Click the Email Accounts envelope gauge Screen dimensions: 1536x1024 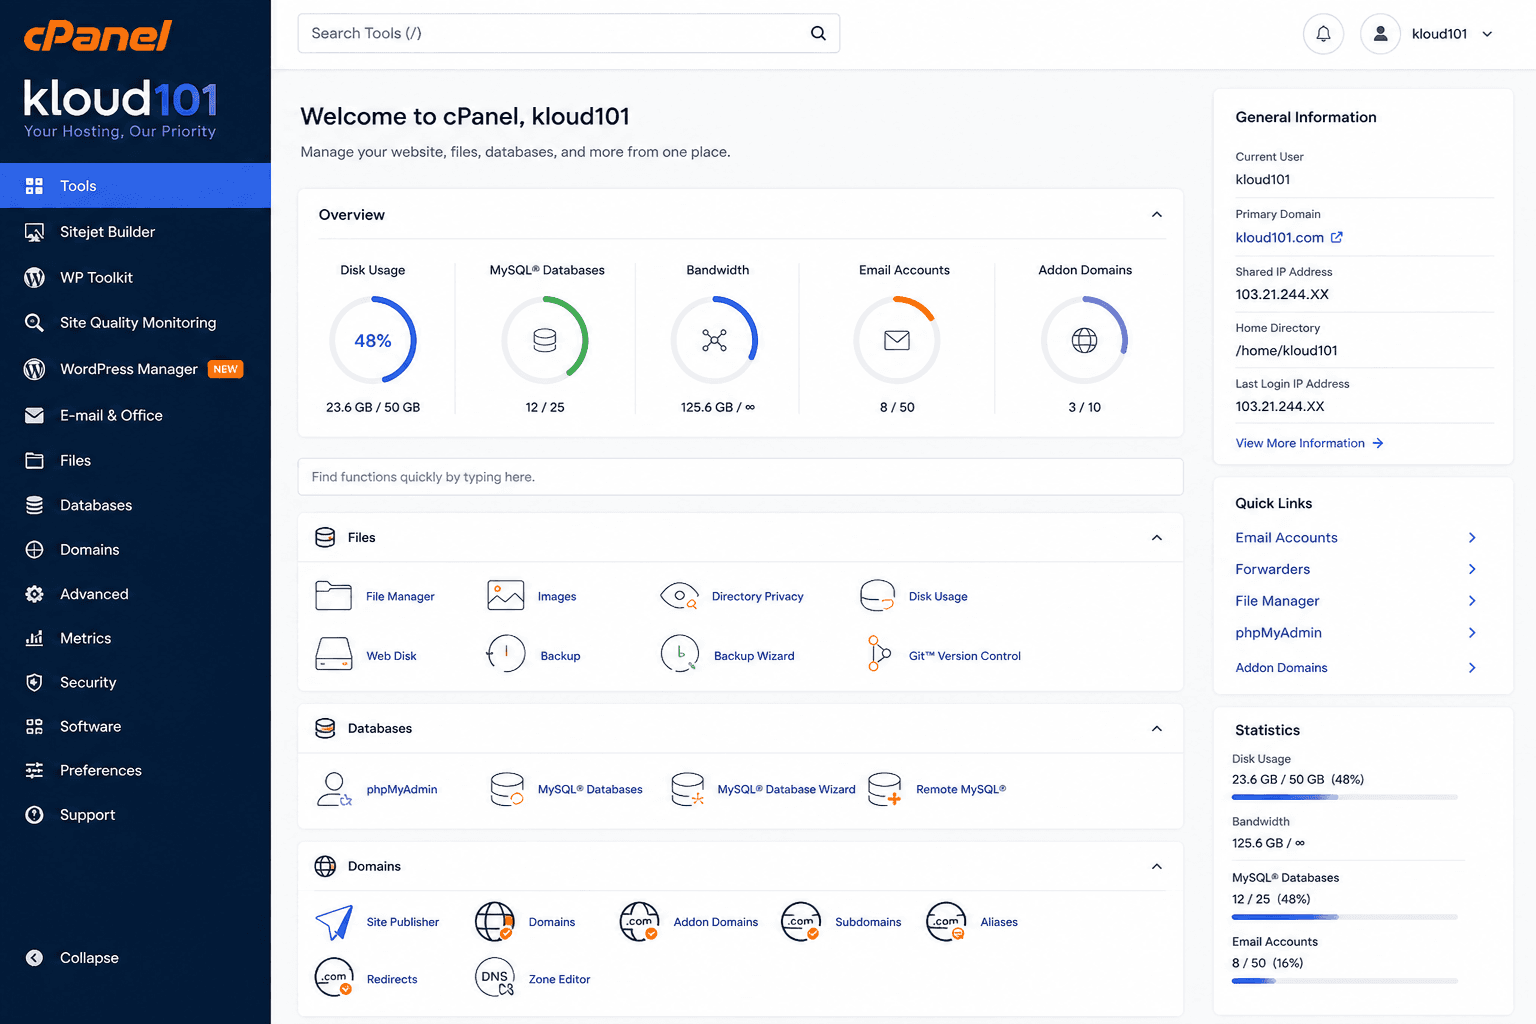click(897, 340)
